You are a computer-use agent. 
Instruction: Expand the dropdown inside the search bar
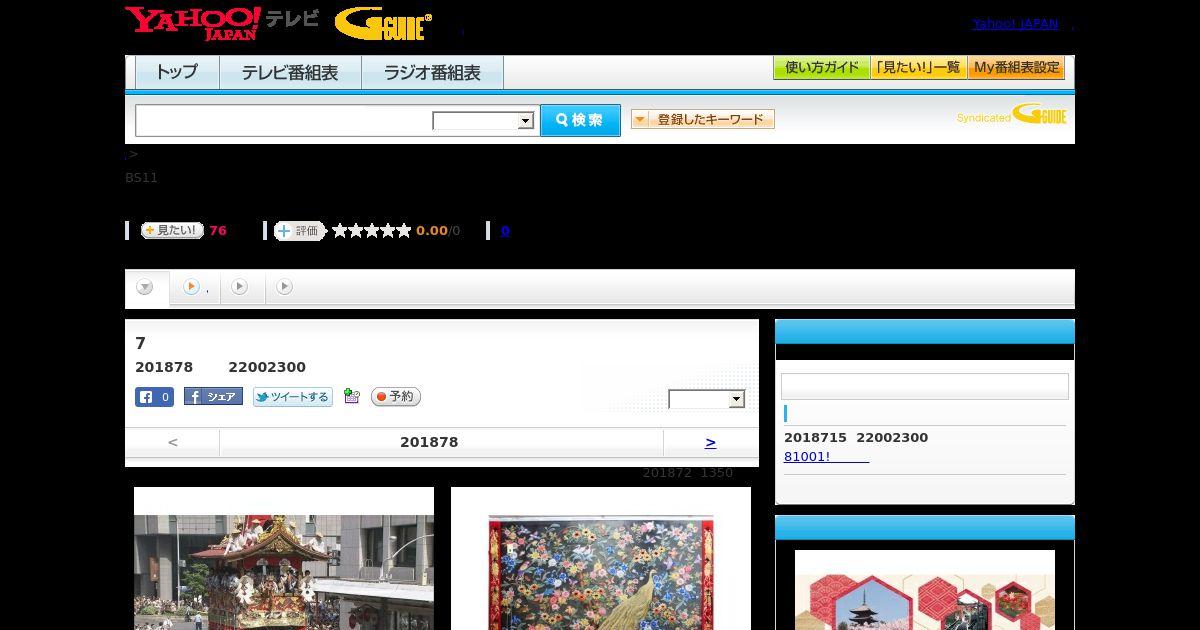click(484, 121)
